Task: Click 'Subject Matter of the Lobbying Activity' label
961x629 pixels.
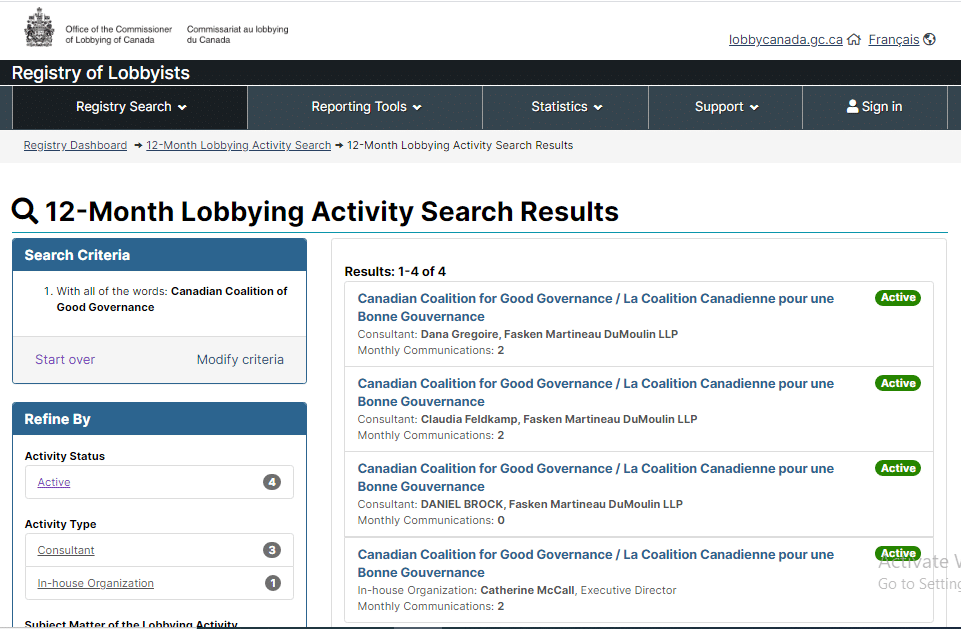Action: (131, 624)
